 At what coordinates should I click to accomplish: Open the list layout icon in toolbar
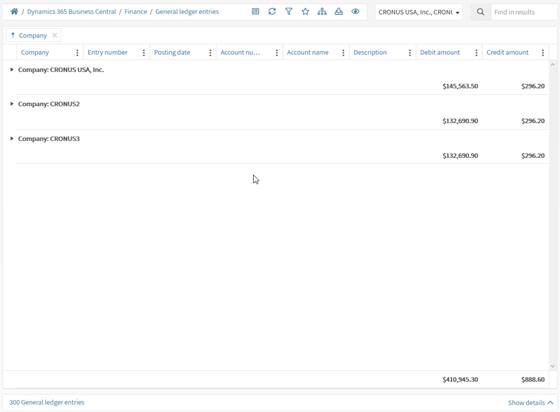pyautogui.click(x=255, y=11)
